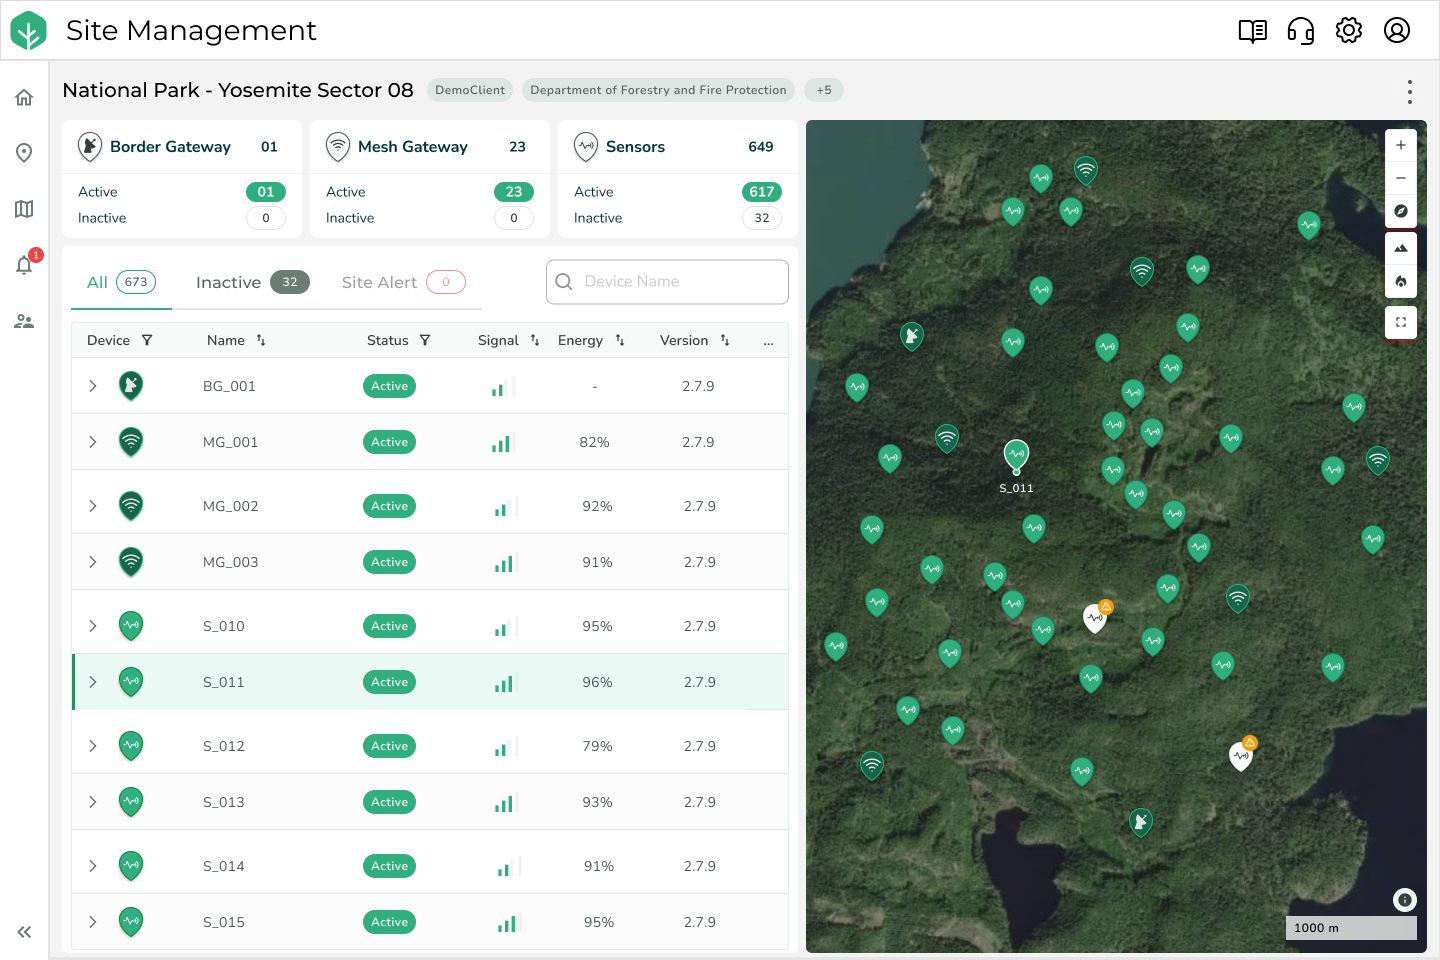The height and width of the screenshot is (960, 1440).
Task: Toggle the fire layer on map
Action: tap(1400, 281)
